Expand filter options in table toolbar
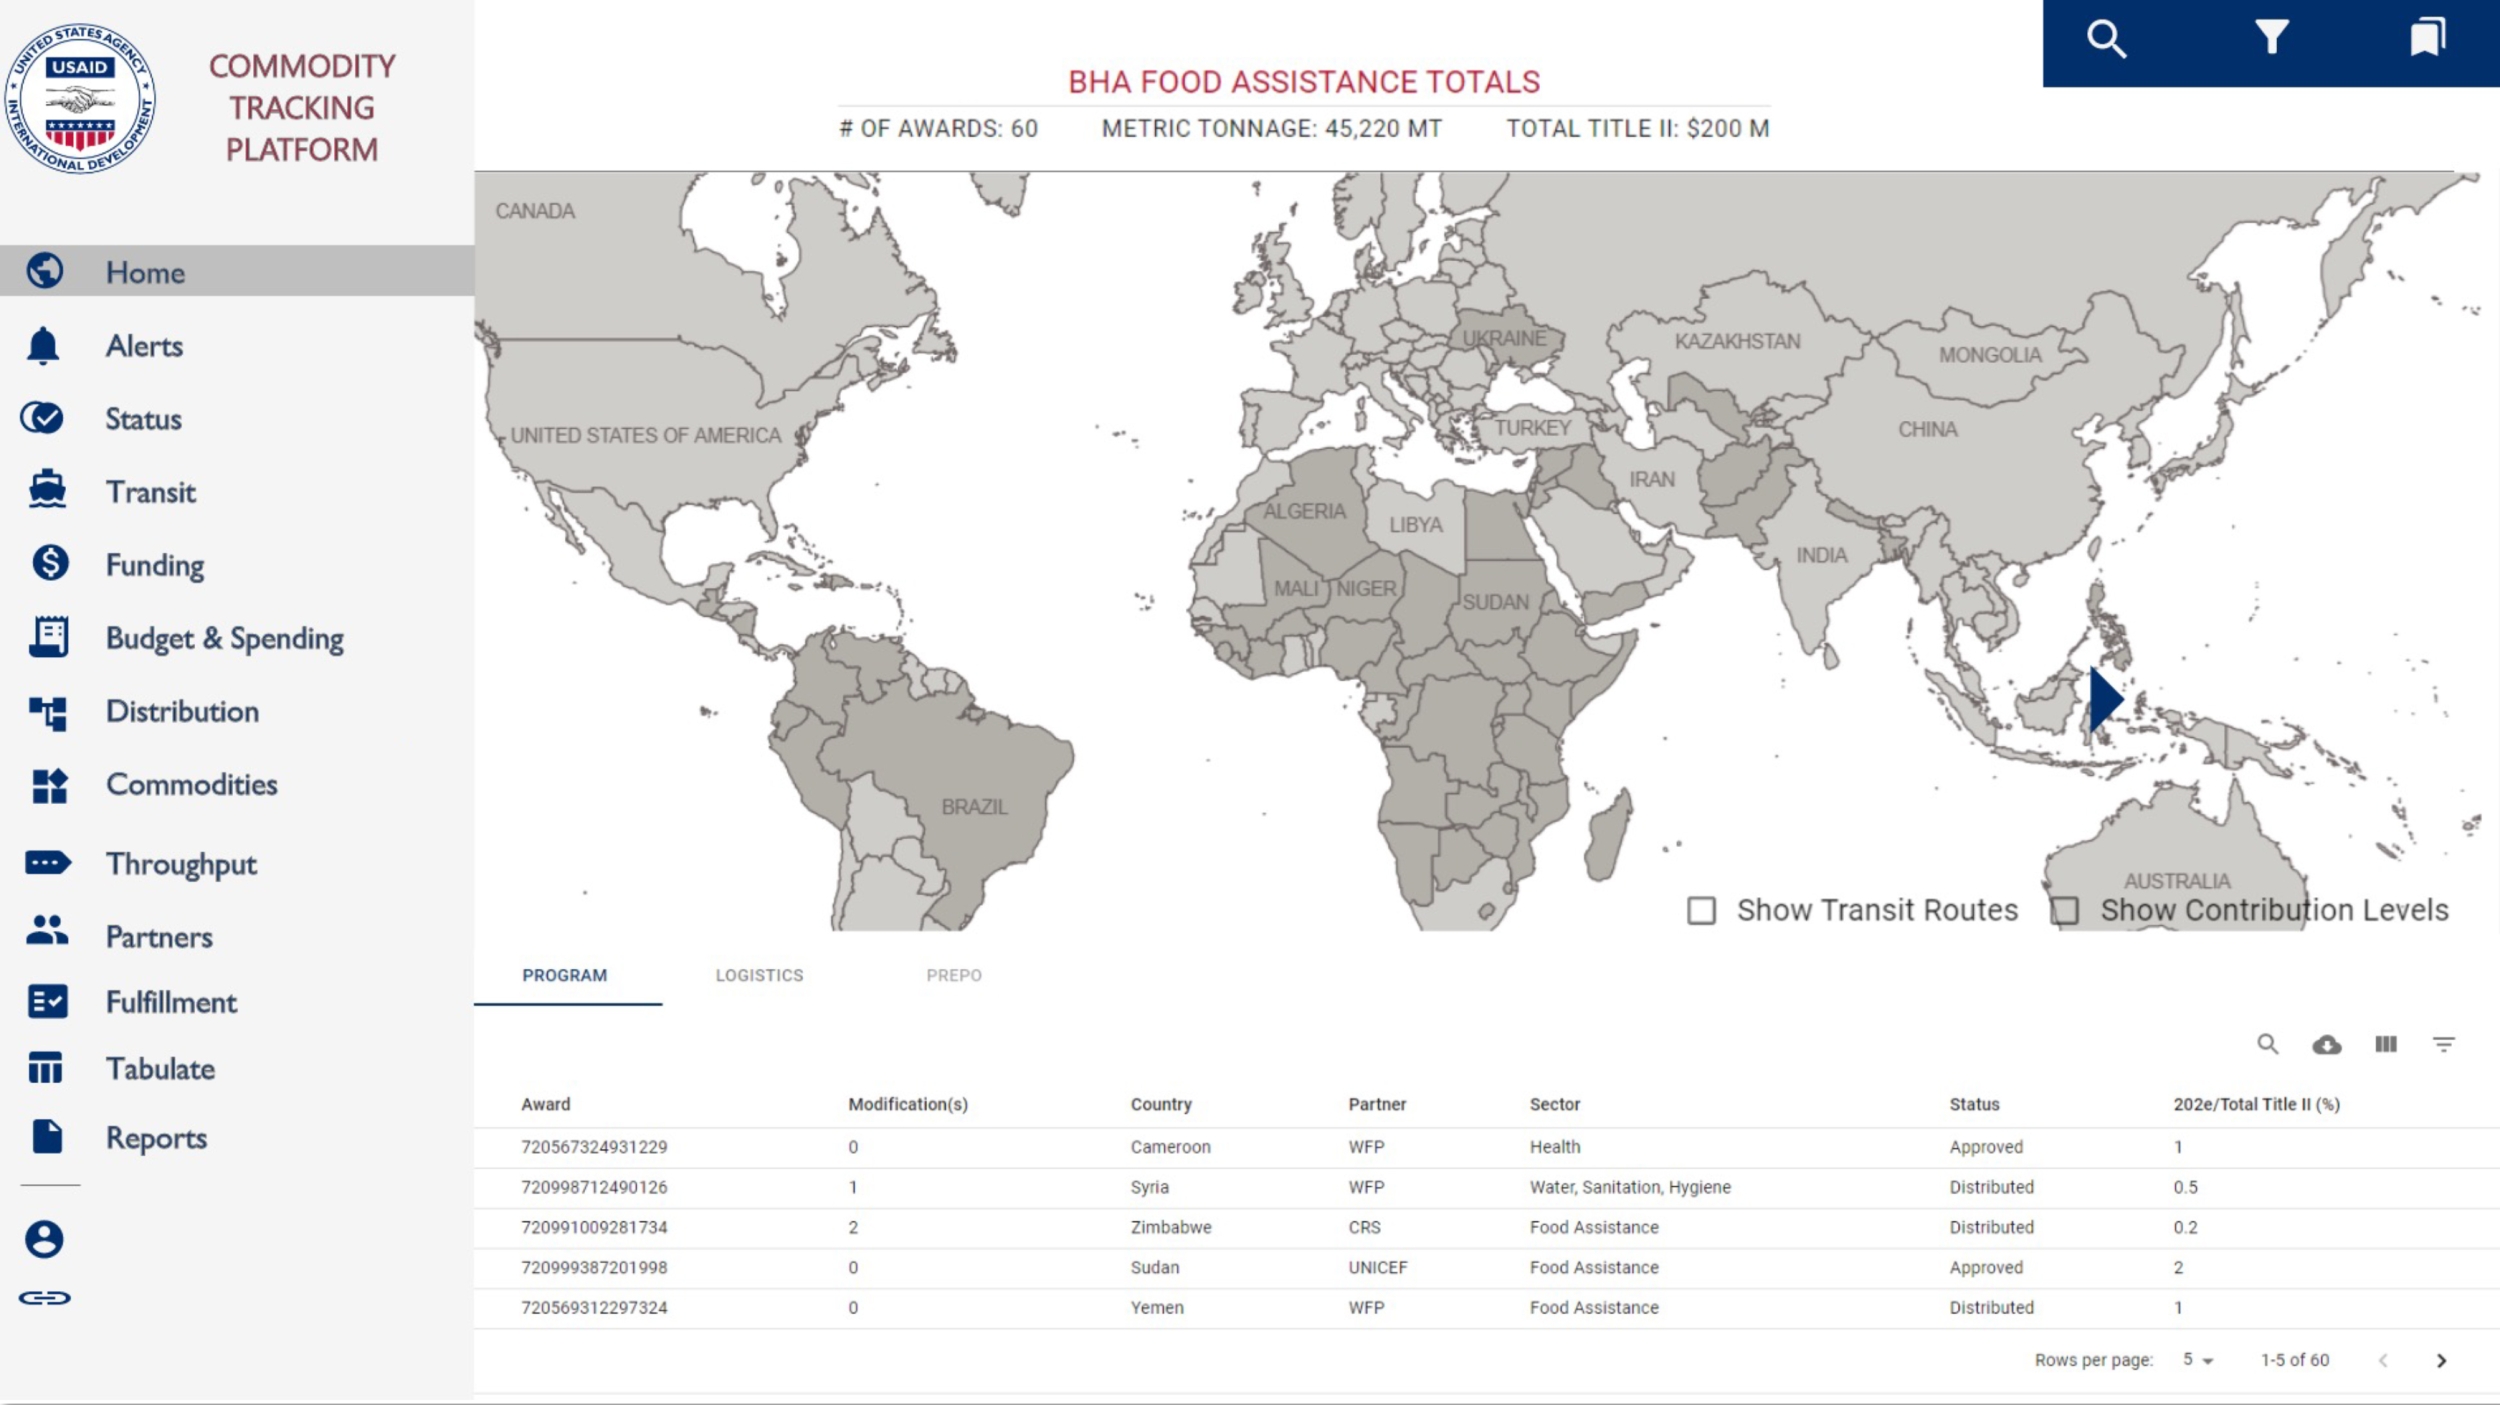The width and height of the screenshot is (2500, 1405). click(x=2445, y=1043)
